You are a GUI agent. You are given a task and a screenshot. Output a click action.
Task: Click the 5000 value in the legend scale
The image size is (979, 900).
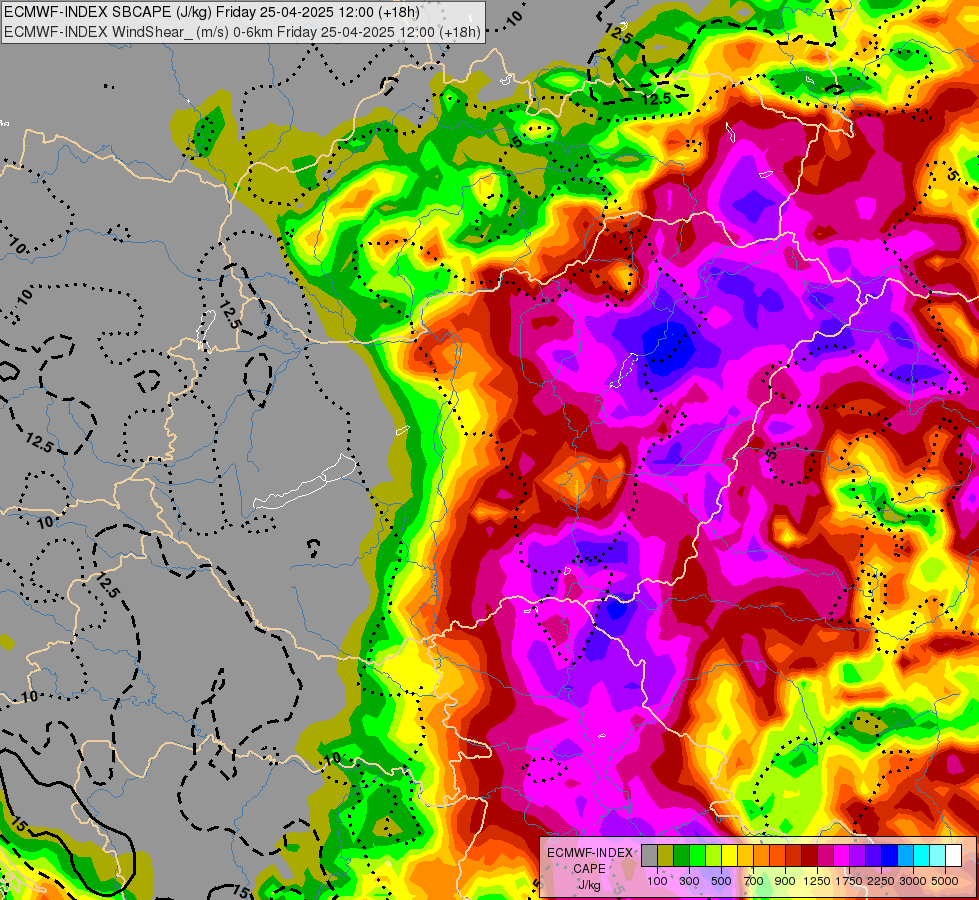pyautogui.click(x=945, y=881)
